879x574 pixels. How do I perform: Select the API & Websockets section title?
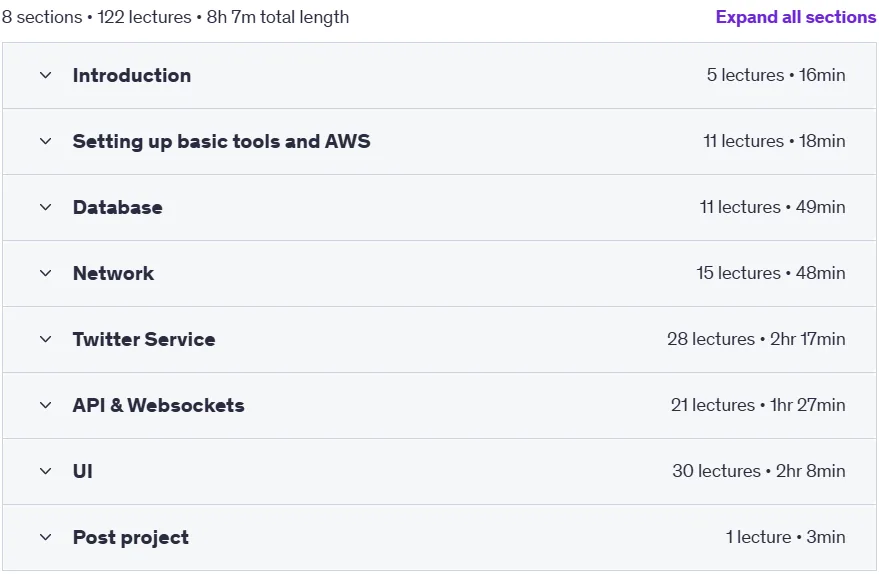[x=159, y=405]
